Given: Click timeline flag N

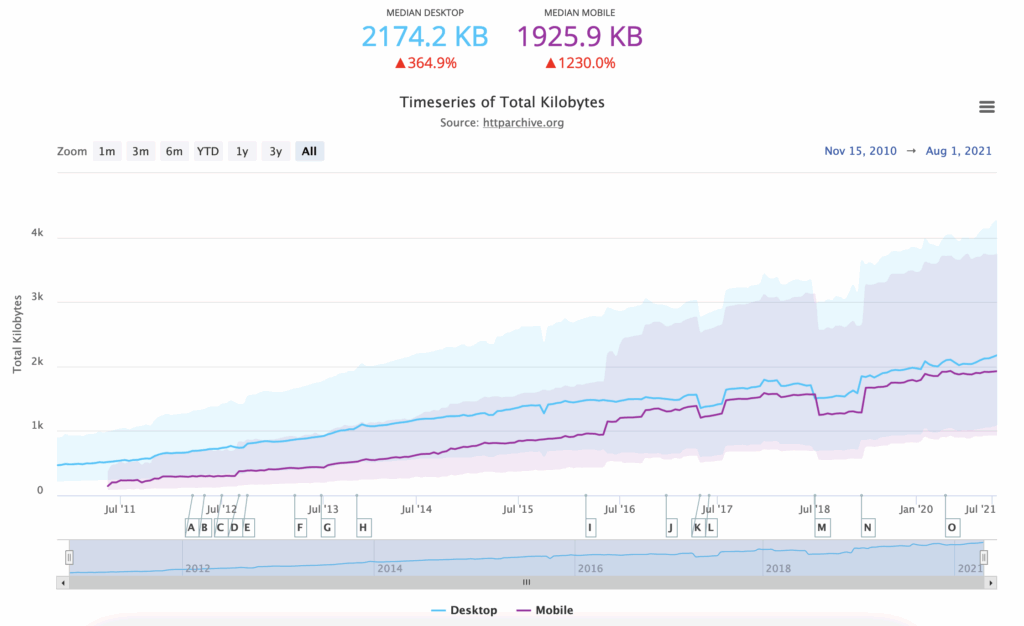Looking at the screenshot, I should tap(867, 527).
